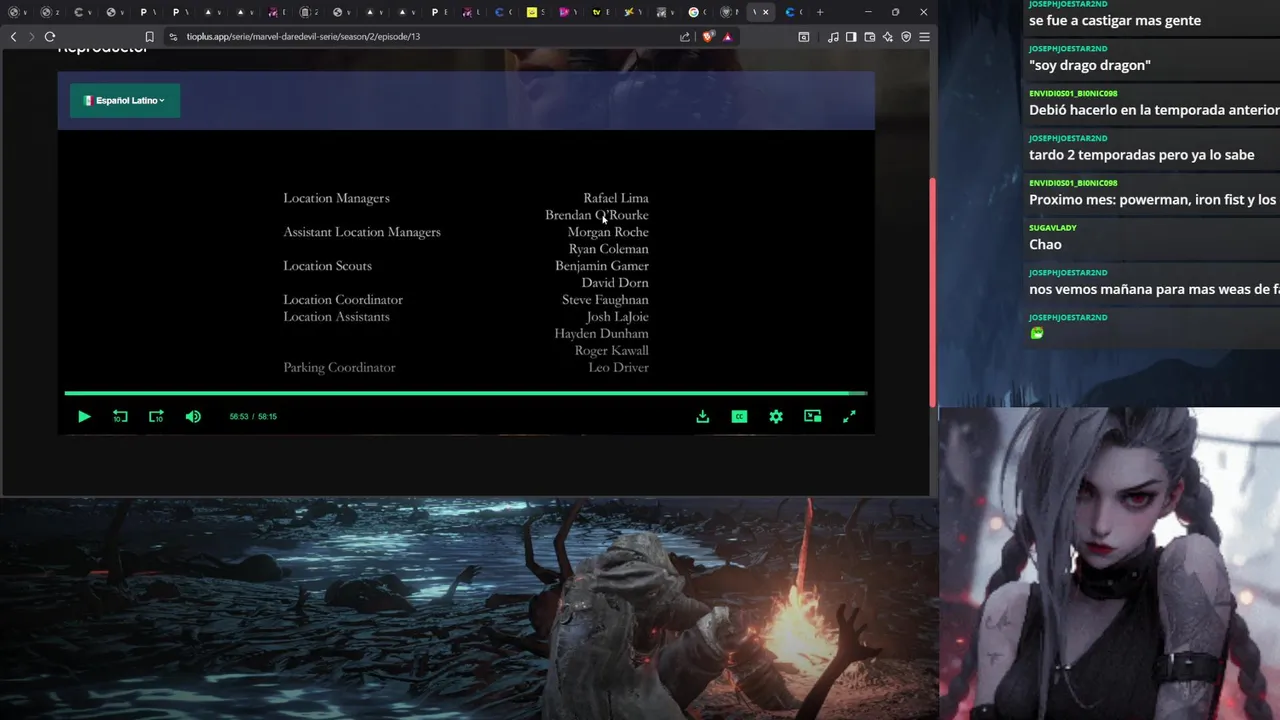Open the browser hamburger menu
The width and height of the screenshot is (1280, 720).
tap(924, 37)
